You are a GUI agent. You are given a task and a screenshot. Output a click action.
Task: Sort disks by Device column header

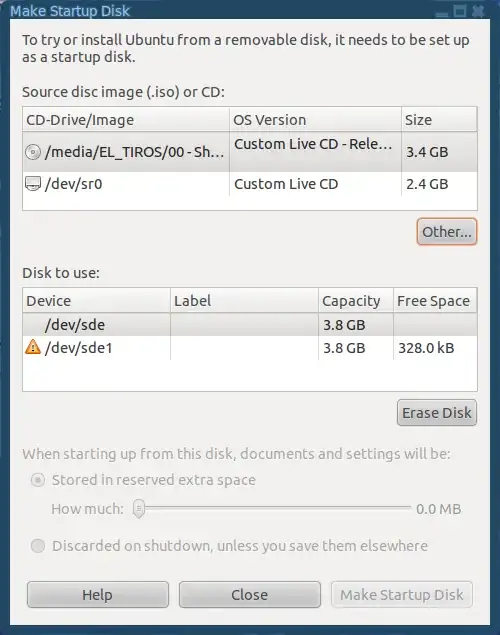(x=96, y=300)
